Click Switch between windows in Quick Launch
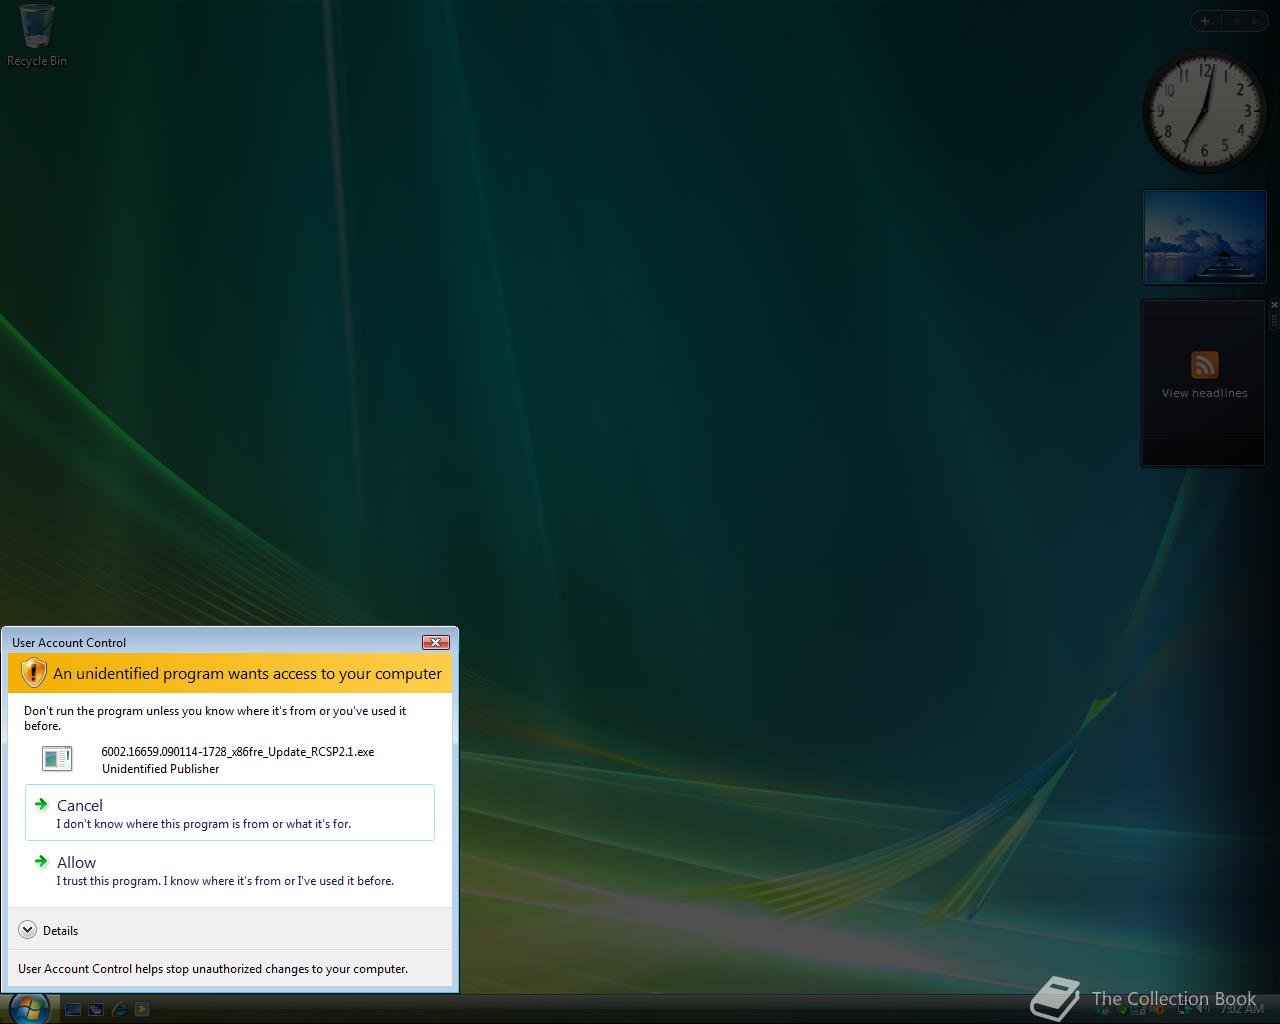The width and height of the screenshot is (1280, 1024). coord(96,1010)
